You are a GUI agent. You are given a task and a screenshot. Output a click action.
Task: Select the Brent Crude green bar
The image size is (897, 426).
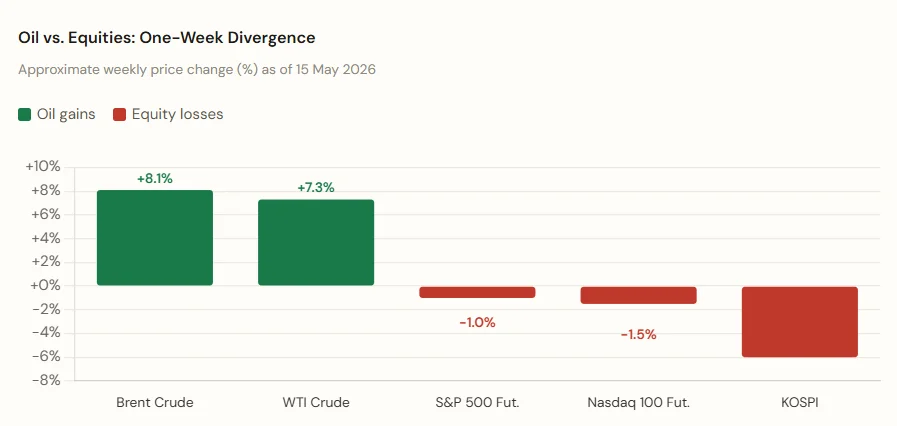tap(154, 238)
